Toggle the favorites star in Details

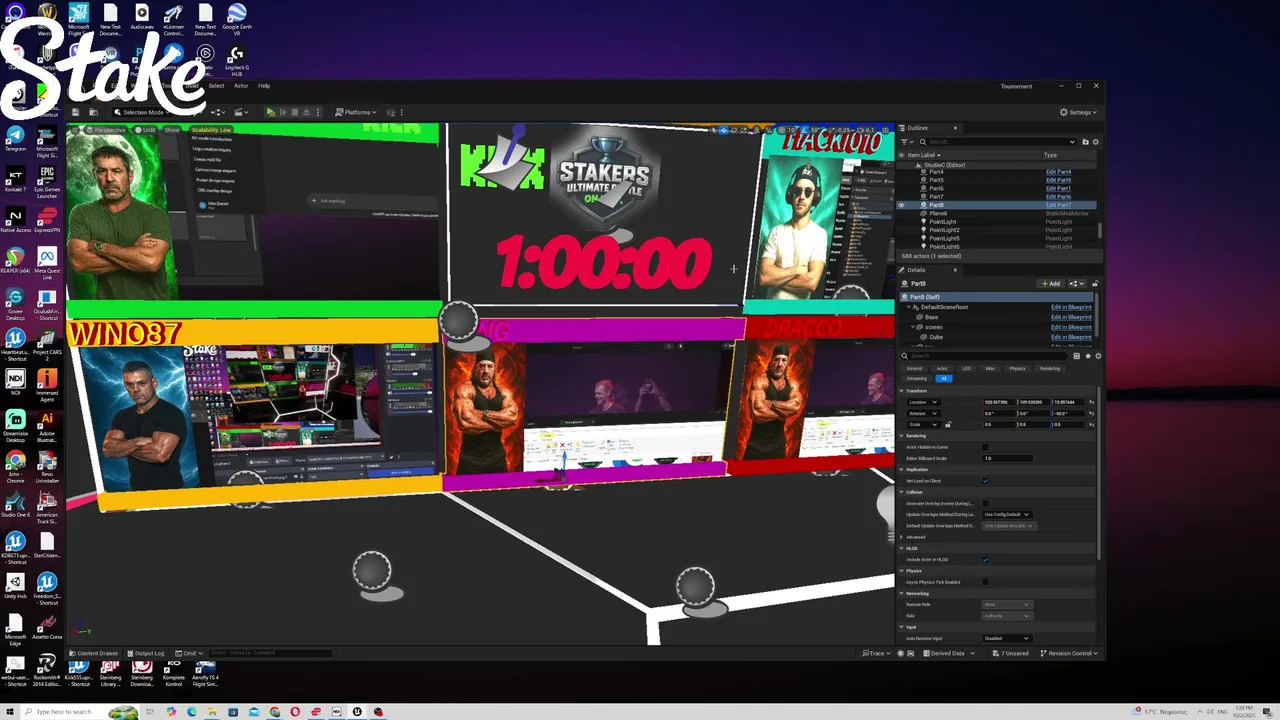coord(1088,356)
